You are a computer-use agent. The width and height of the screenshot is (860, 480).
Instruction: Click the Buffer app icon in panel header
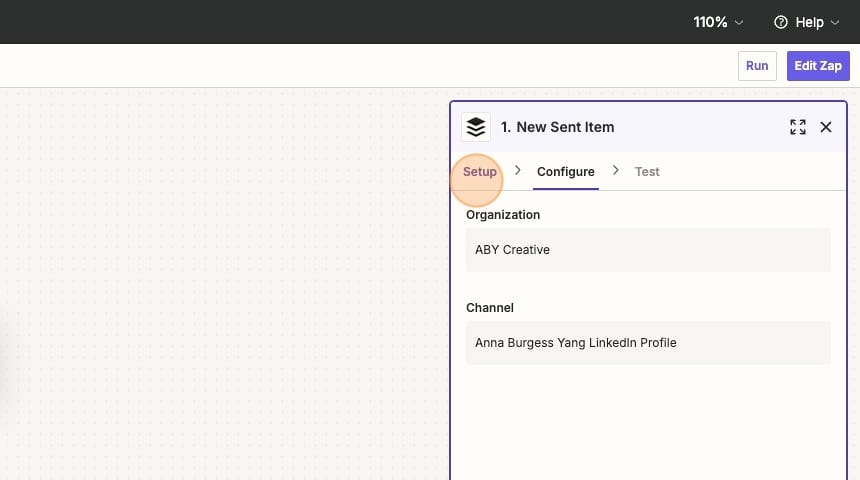point(476,127)
